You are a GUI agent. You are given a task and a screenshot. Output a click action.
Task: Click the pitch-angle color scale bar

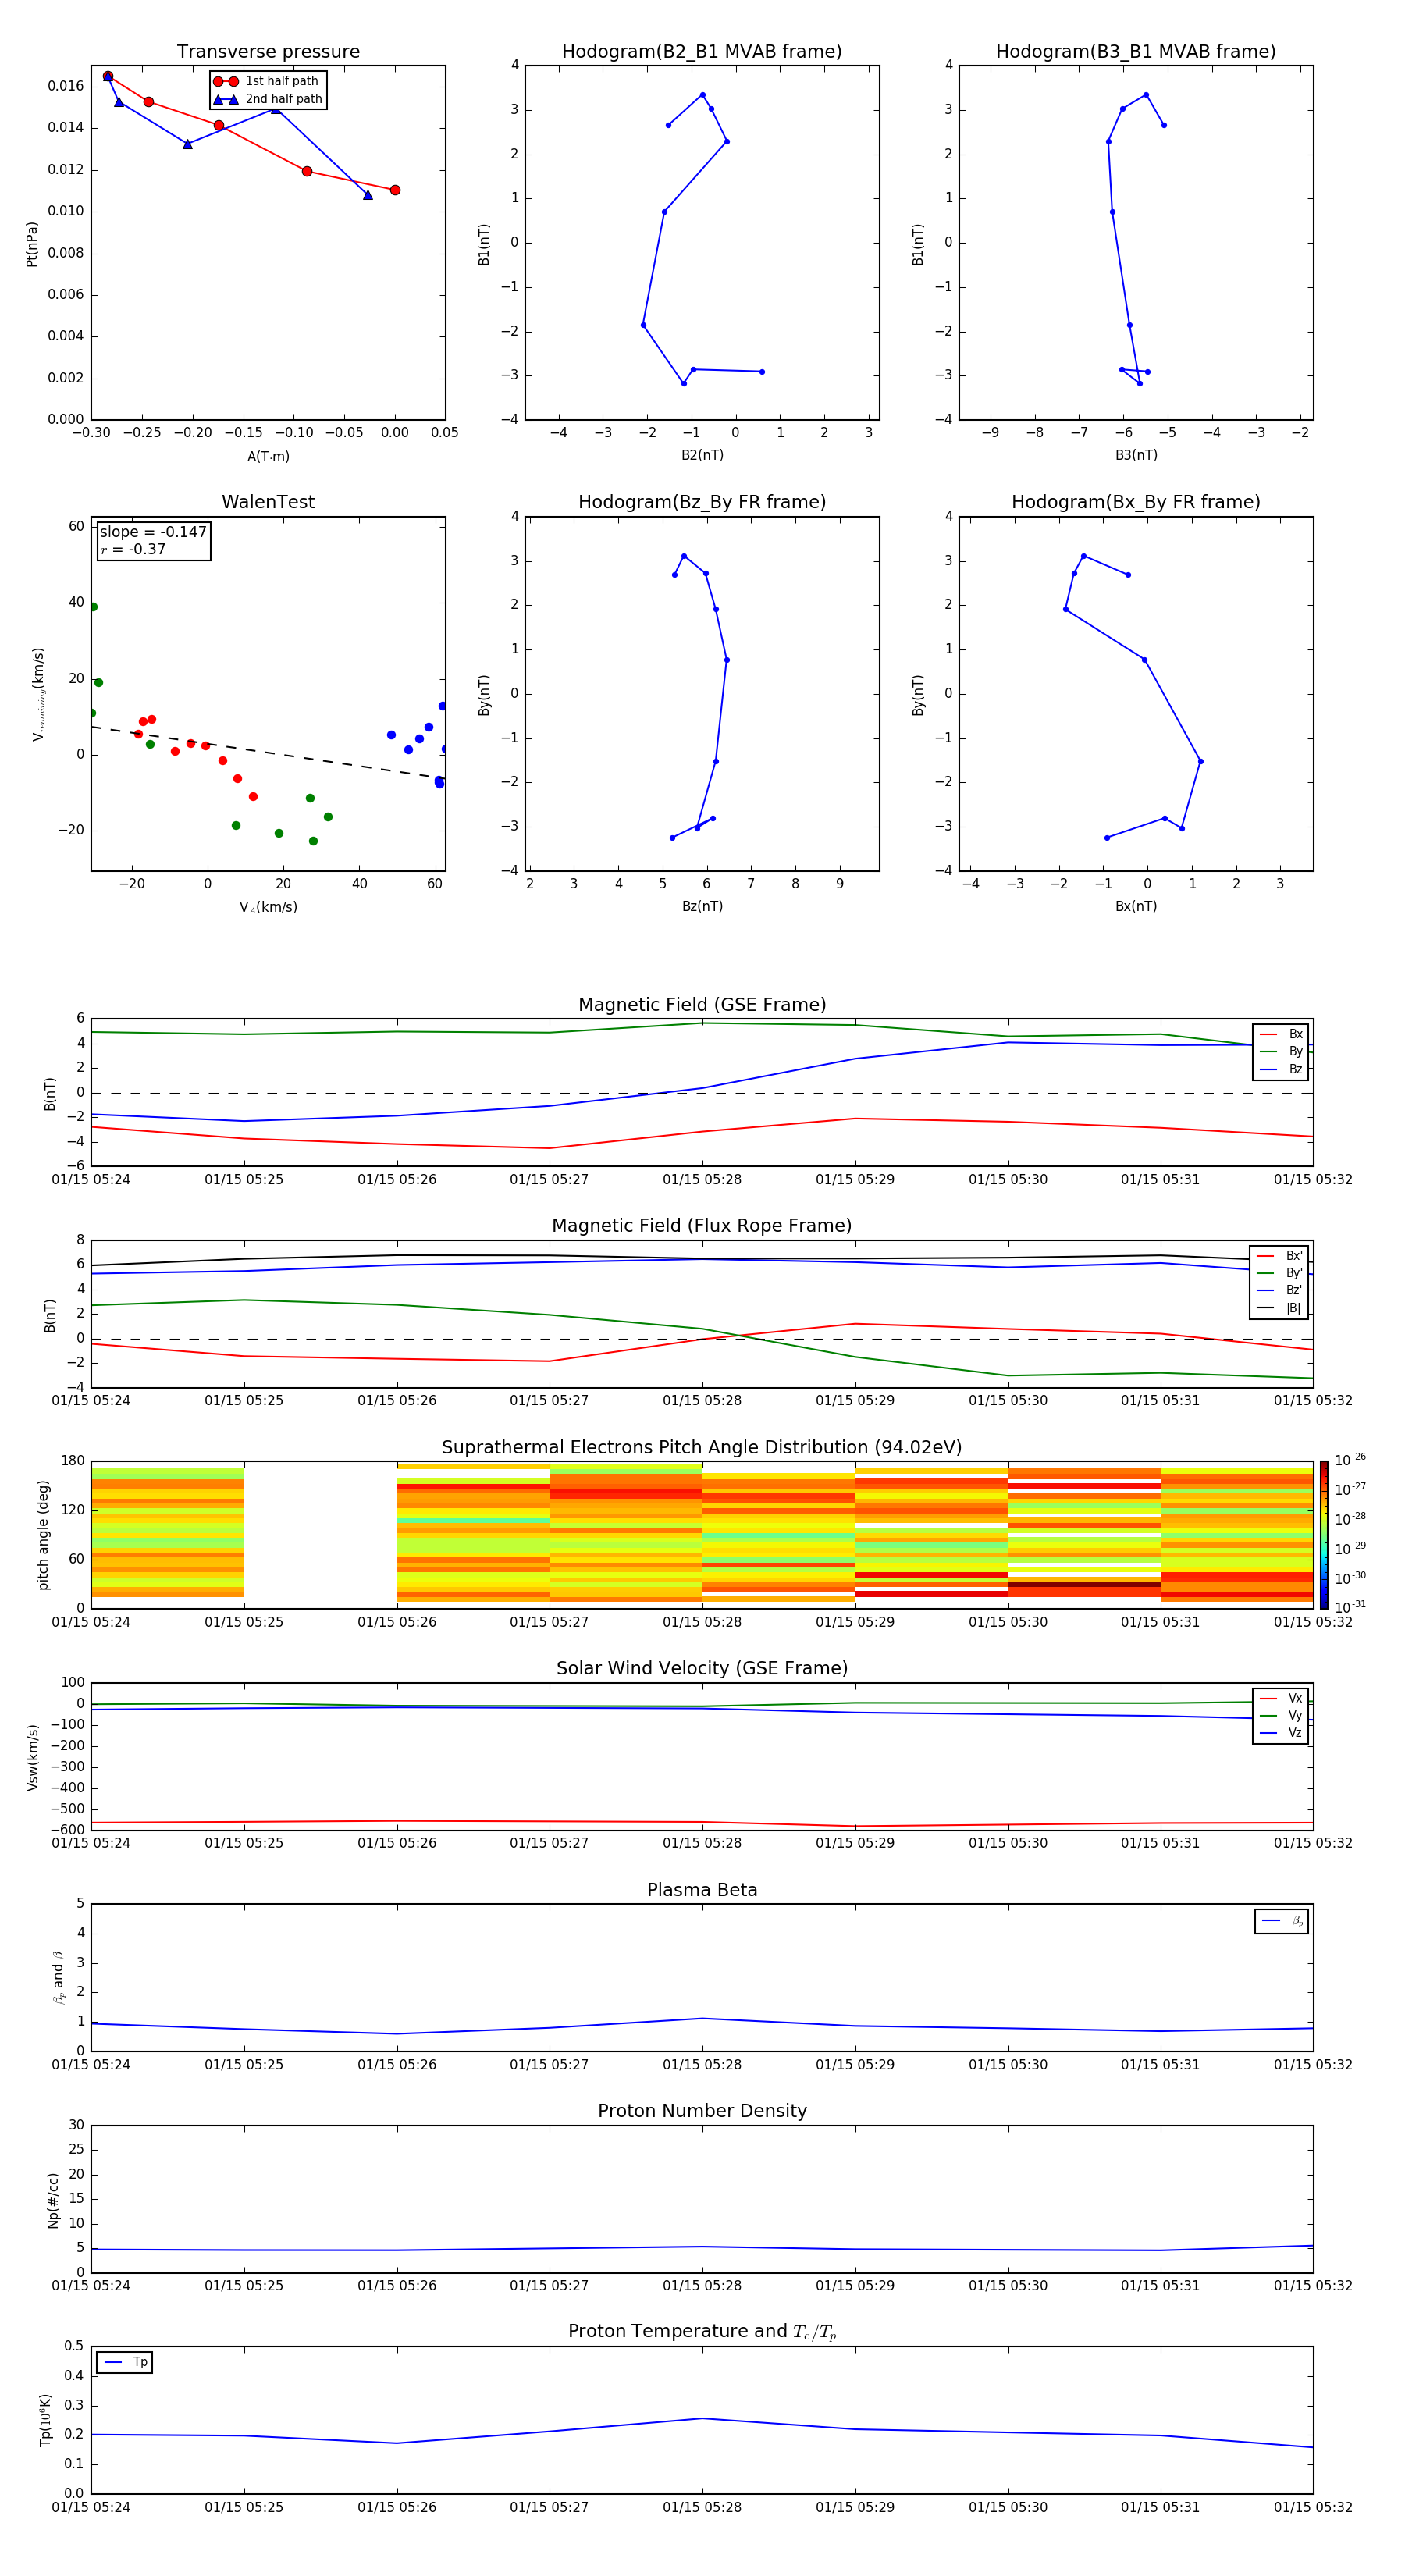[1324, 1535]
